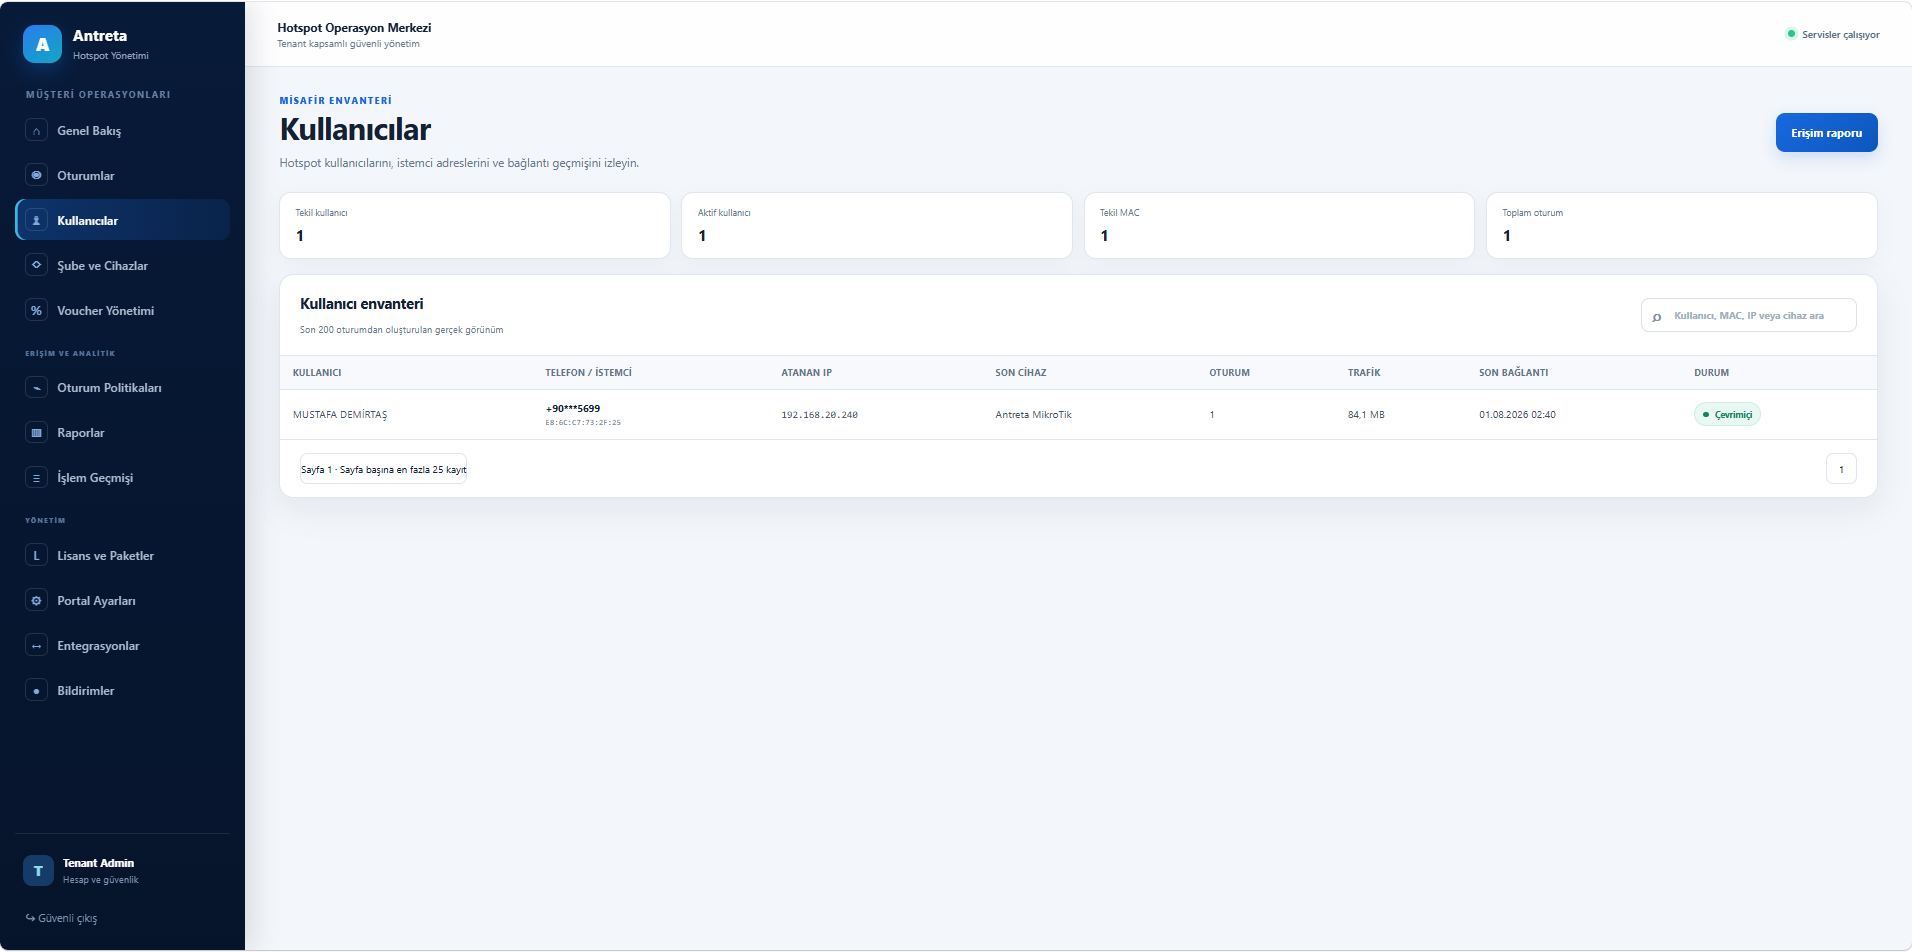Click the green Servisler çalışıyor status dot
Image resolution: width=1912 pixels, height=952 pixels.
1791,34
